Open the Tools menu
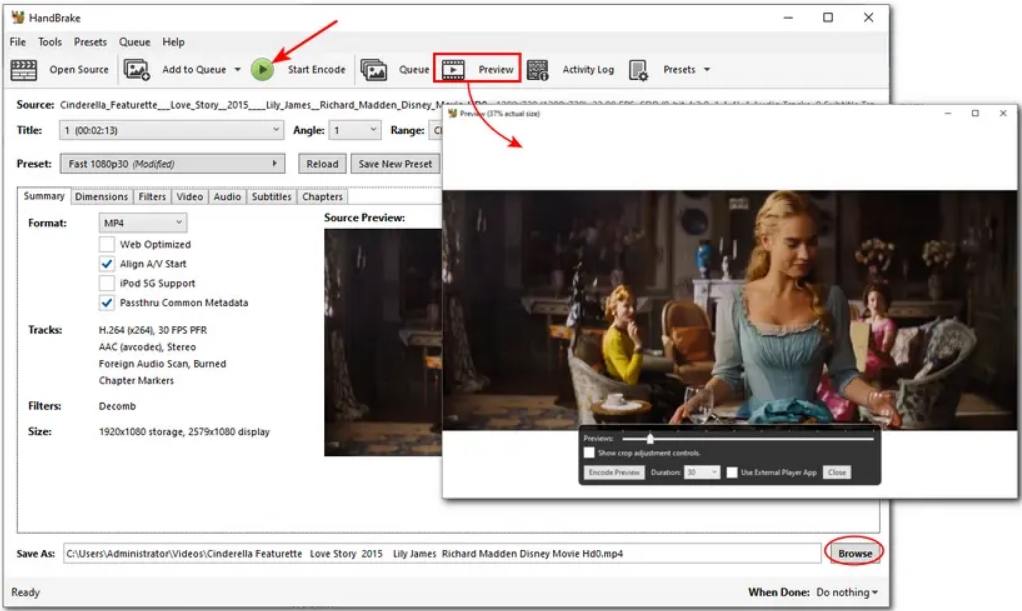1022x611 pixels. 50,42
